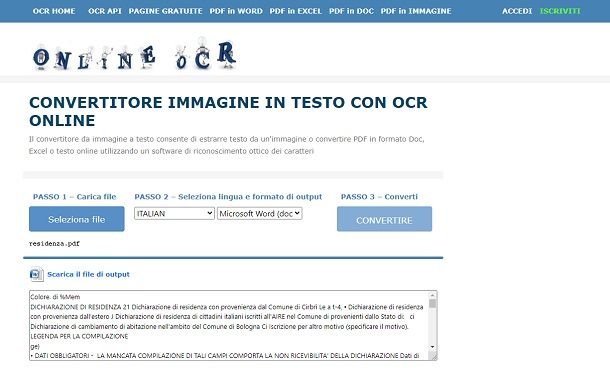This screenshot has height=368, width=610.
Task: Click the ISCRIVITI sign-up link
Action: 560,11
